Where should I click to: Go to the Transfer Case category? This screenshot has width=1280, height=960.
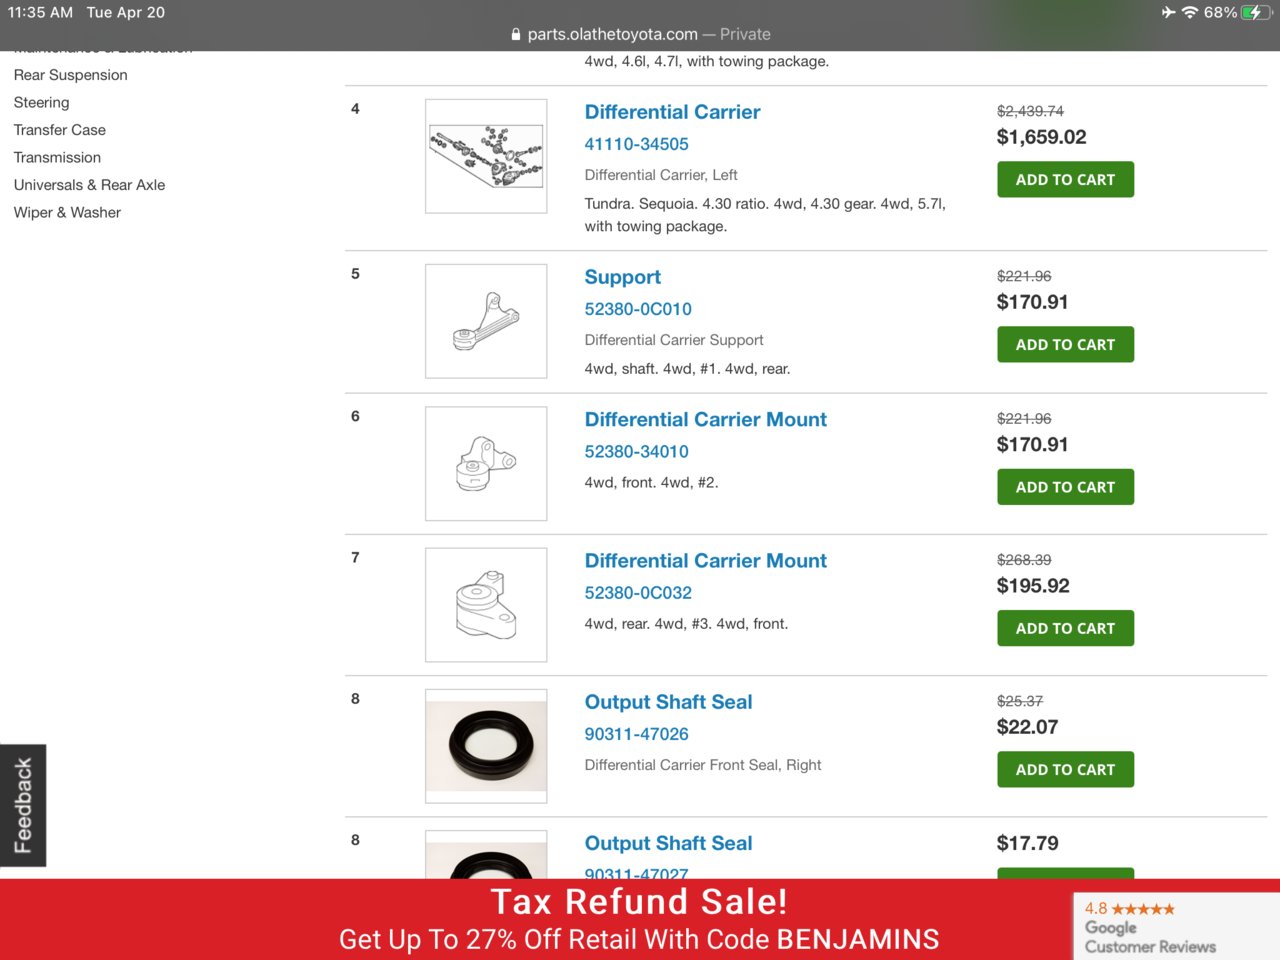pyautogui.click(x=60, y=130)
